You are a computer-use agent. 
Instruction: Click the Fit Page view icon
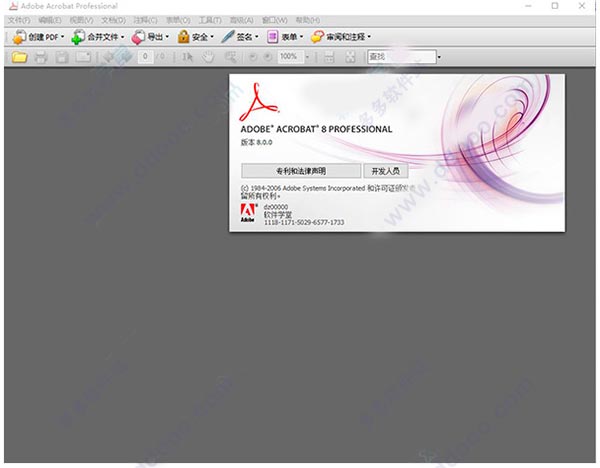pos(350,57)
